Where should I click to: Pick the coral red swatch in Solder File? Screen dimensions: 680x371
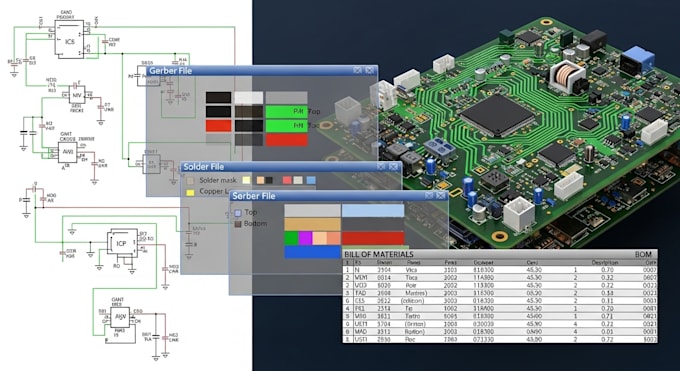pos(287,180)
